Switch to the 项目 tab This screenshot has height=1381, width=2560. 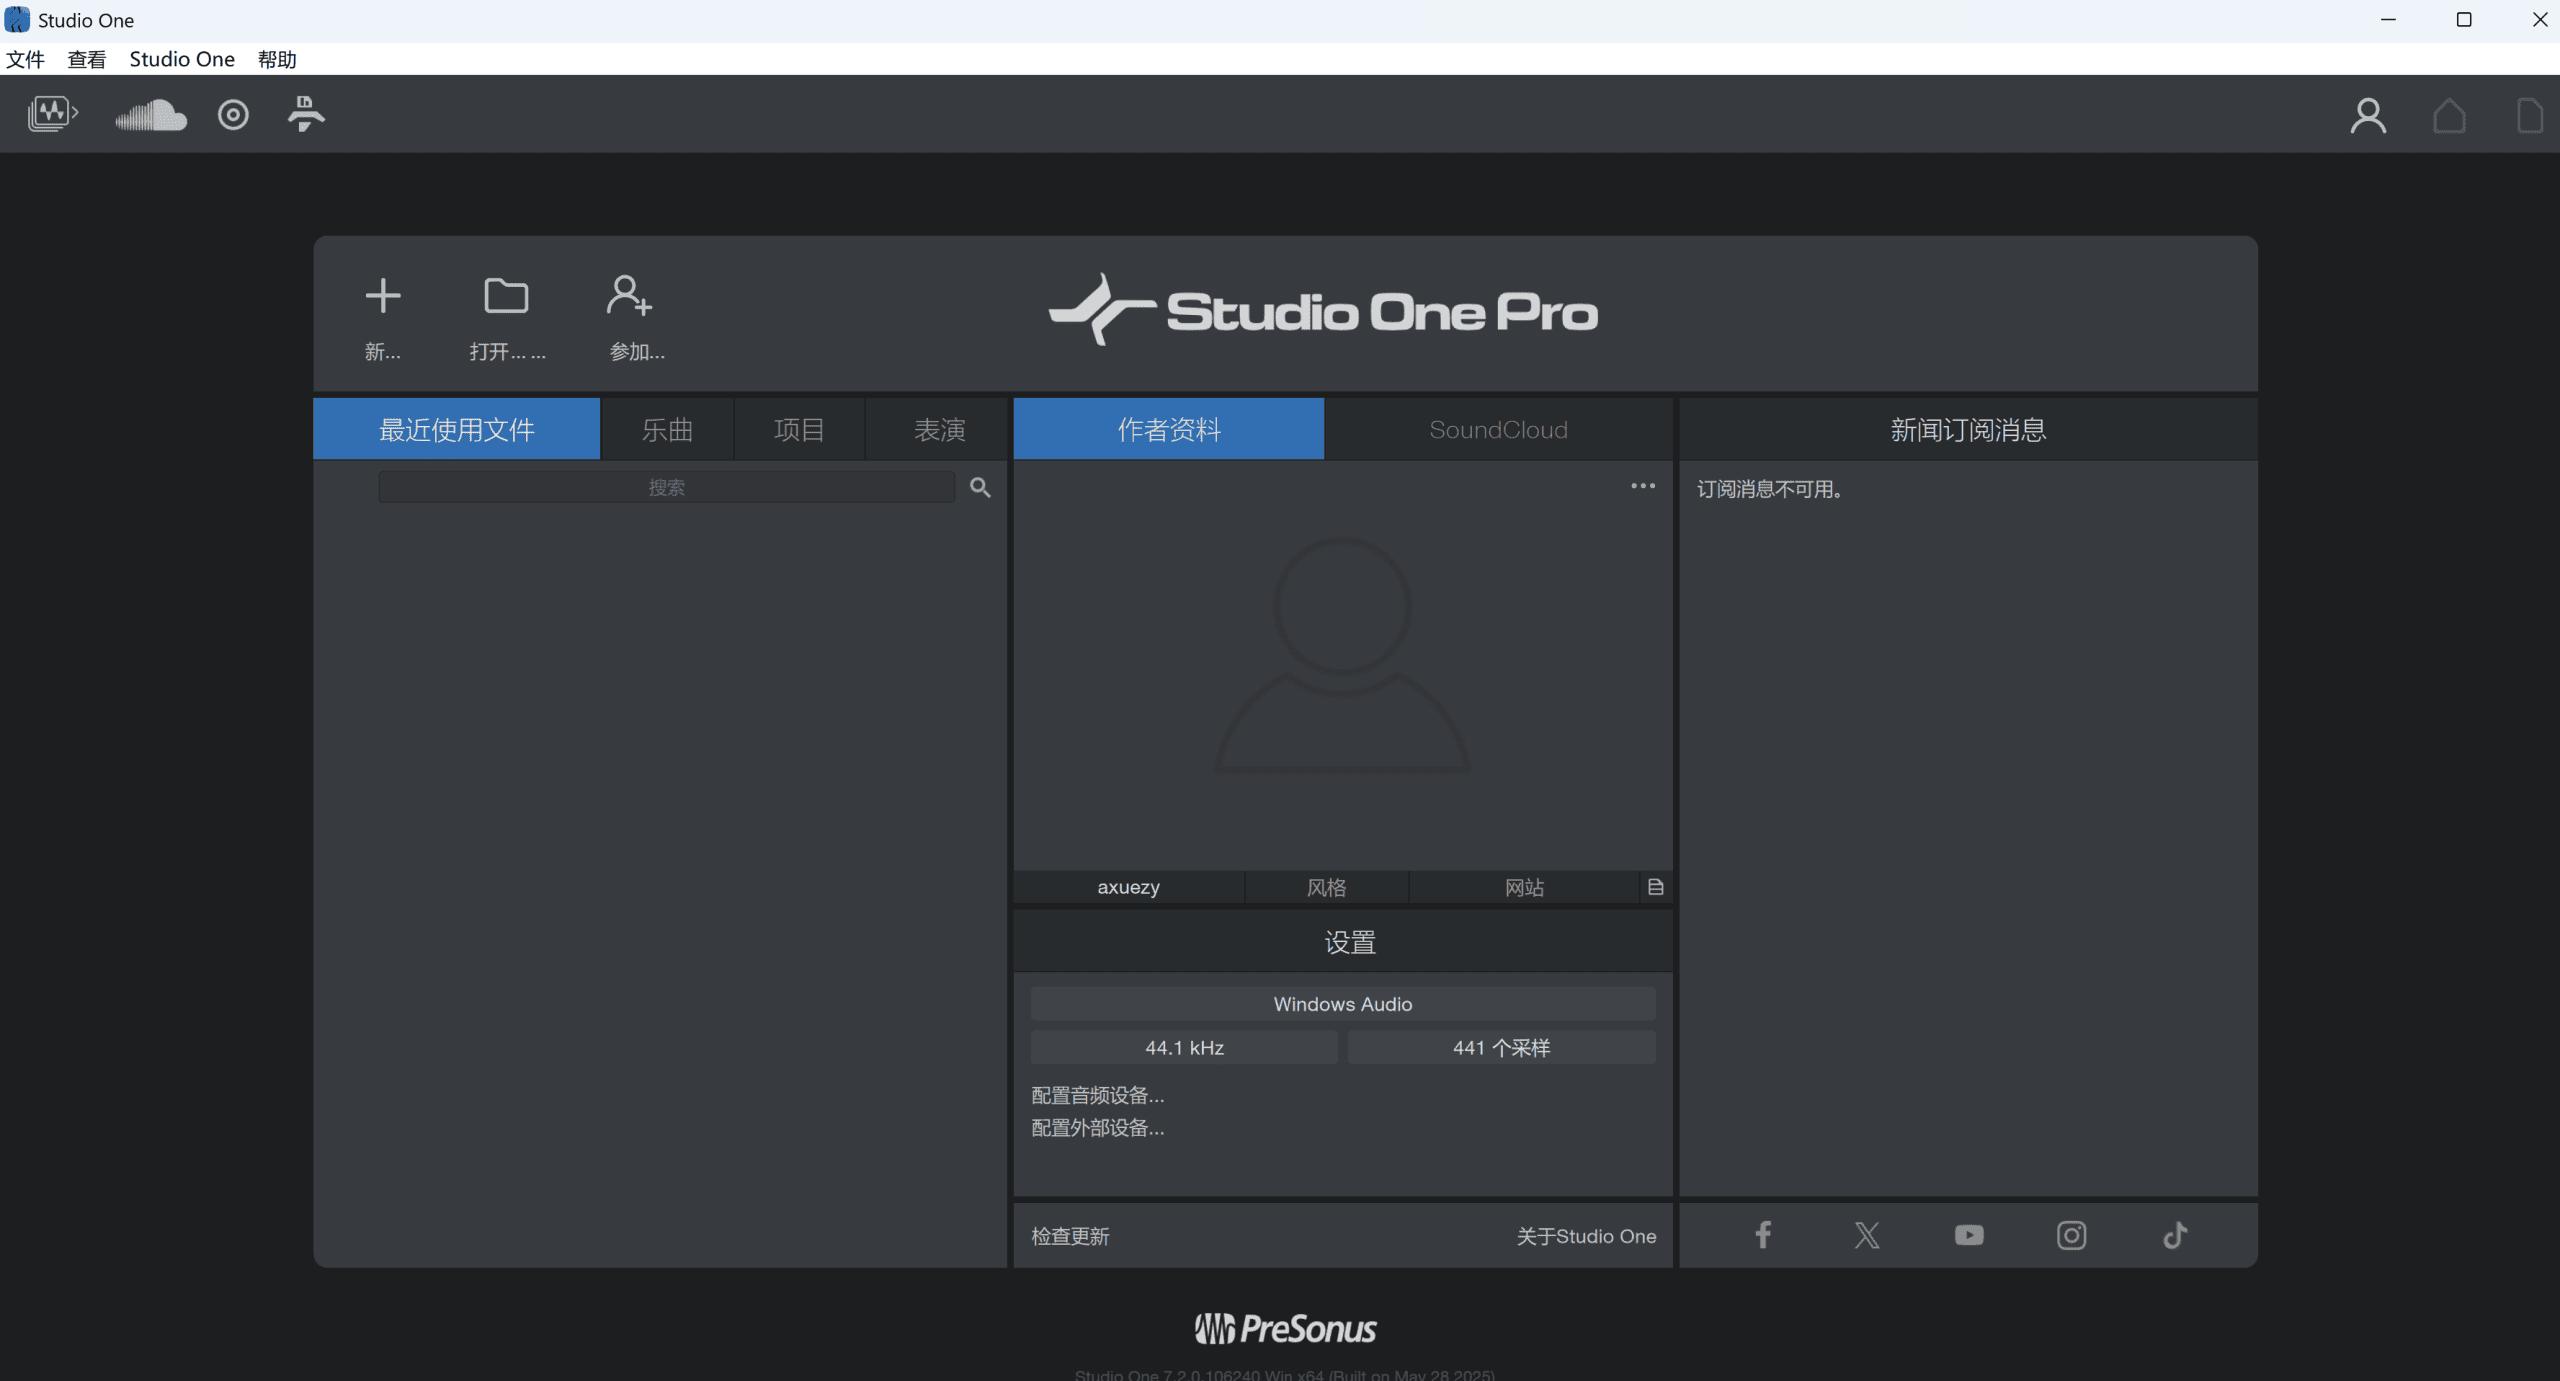799,429
